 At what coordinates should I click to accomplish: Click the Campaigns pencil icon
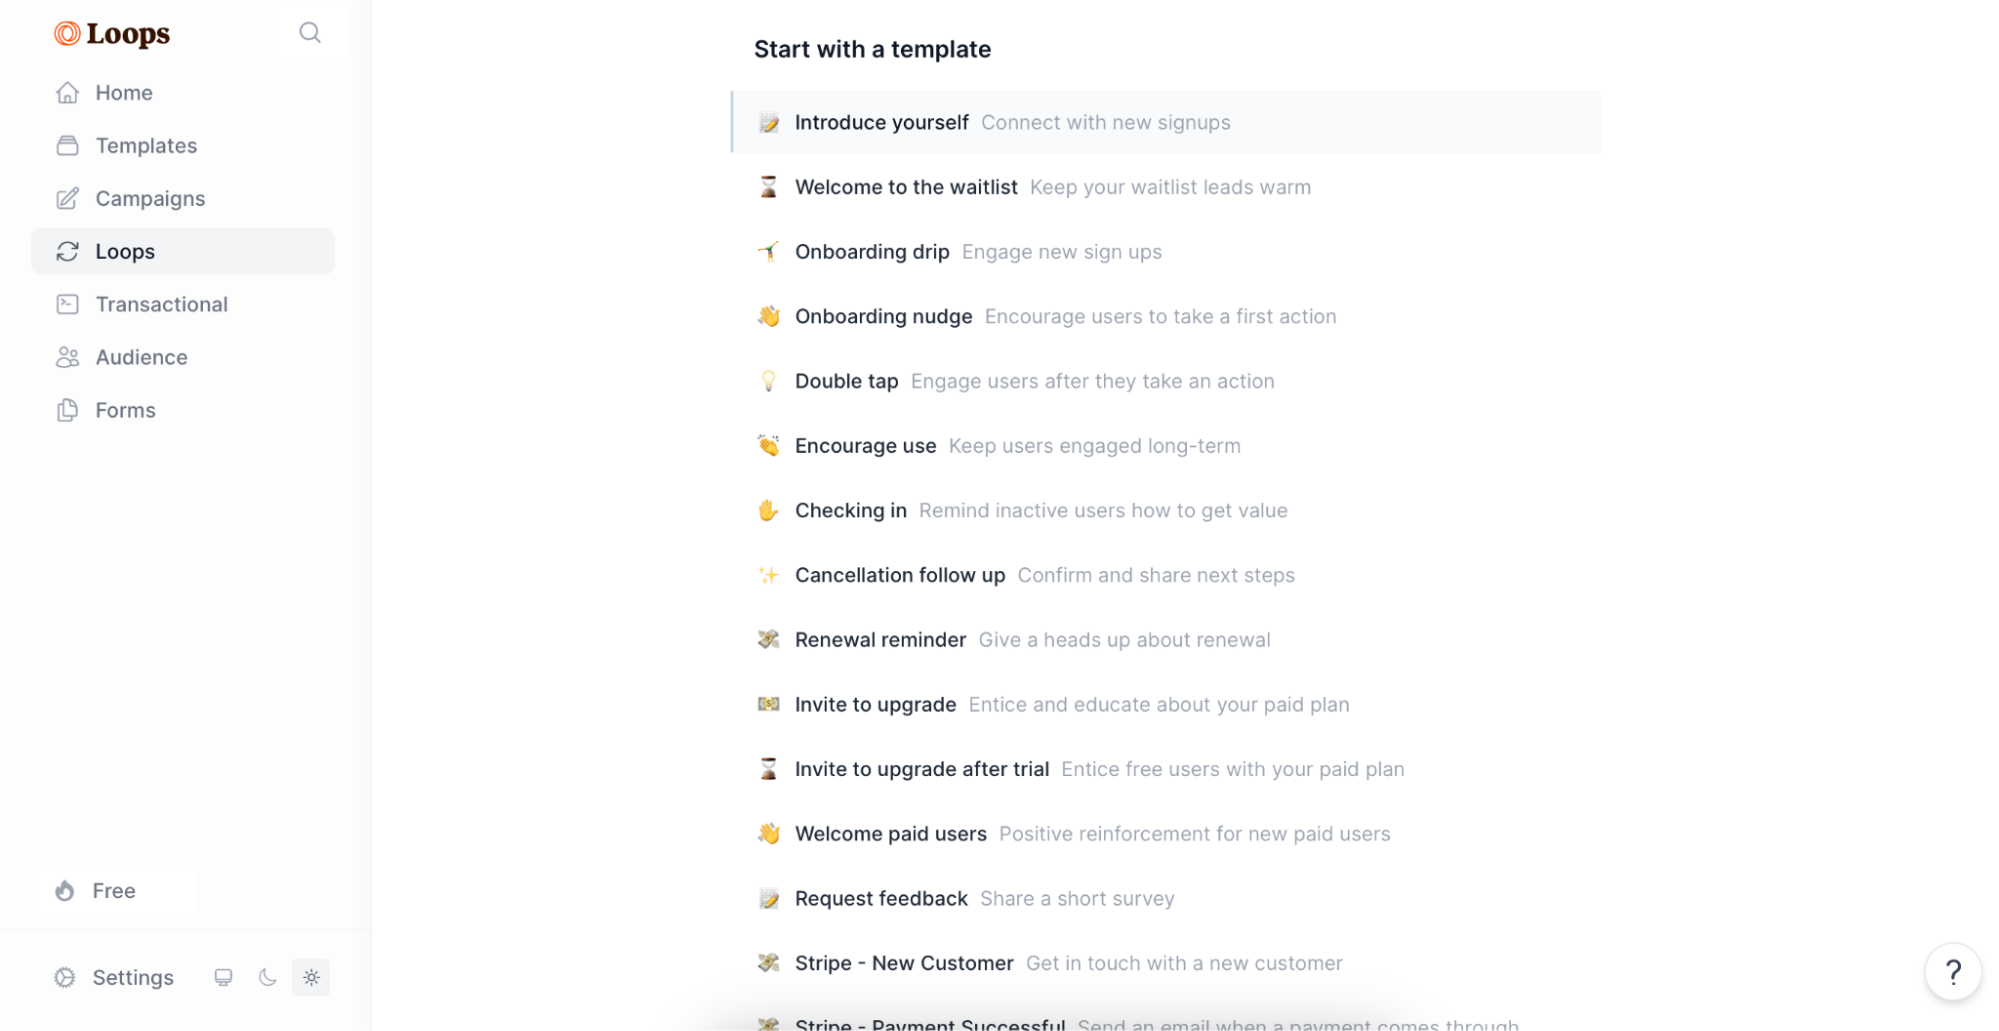(x=68, y=198)
